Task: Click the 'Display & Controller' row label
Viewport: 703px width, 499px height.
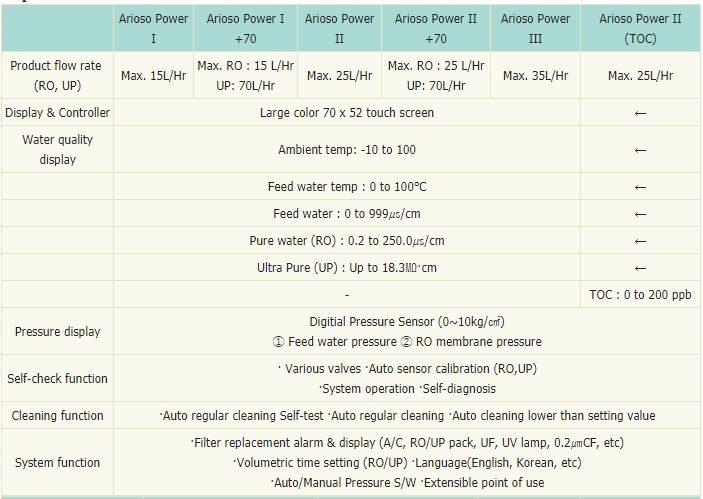Action: tap(57, 113)
